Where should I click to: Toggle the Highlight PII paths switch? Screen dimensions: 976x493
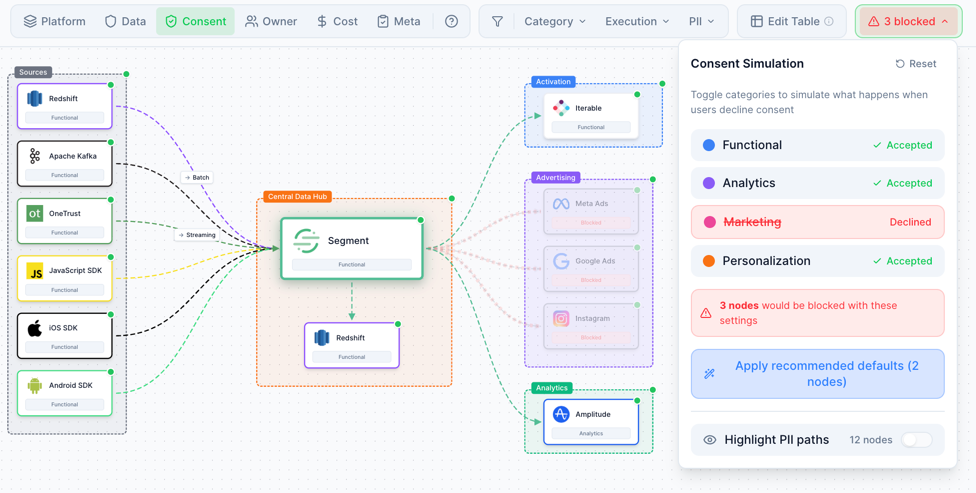coord(916,440)
